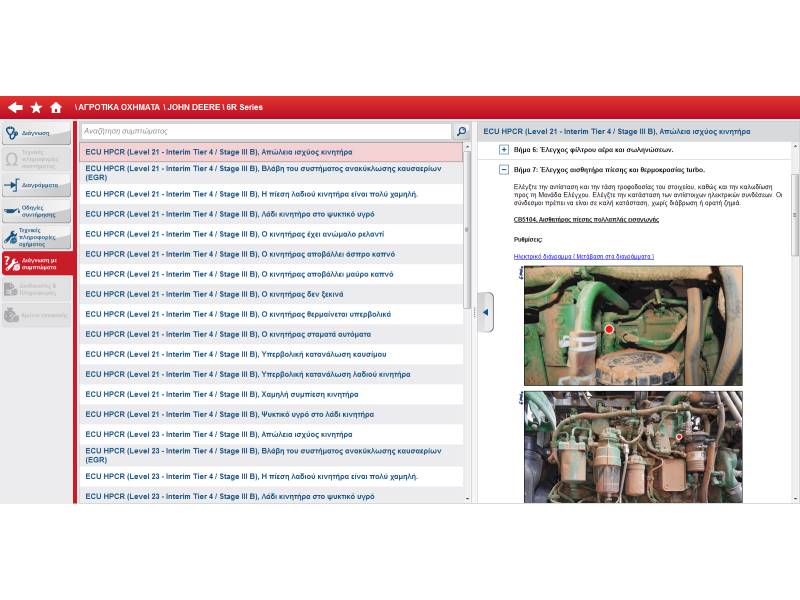Image resolution: width=800 pixels, height=600 pixels.
Task: Click the back arrow icon in header
Action: (15, 107)
